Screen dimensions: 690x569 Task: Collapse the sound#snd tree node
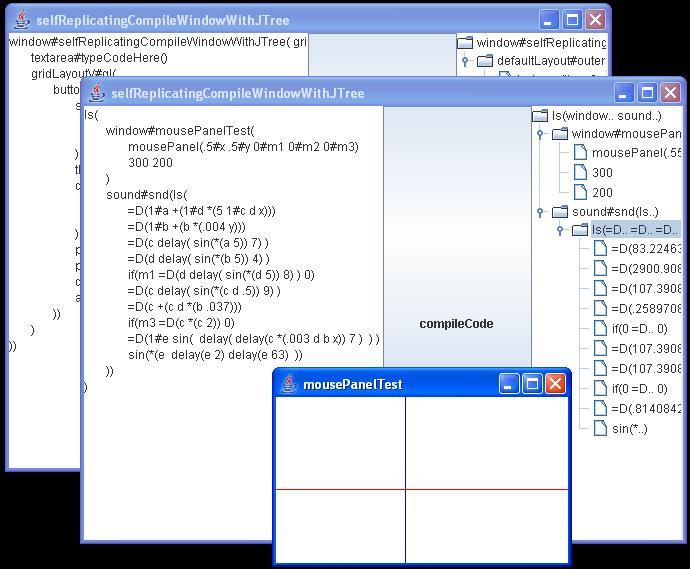(540, 212)
